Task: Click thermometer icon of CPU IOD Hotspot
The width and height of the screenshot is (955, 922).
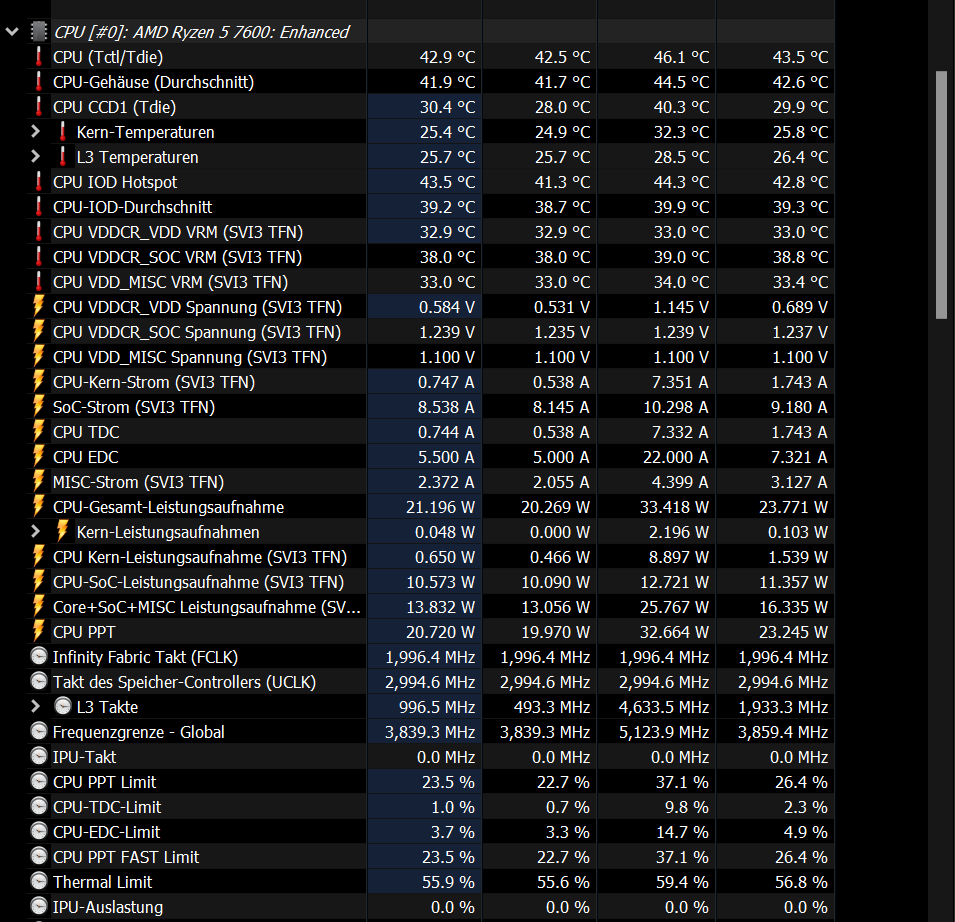Action: pos(38,181)
